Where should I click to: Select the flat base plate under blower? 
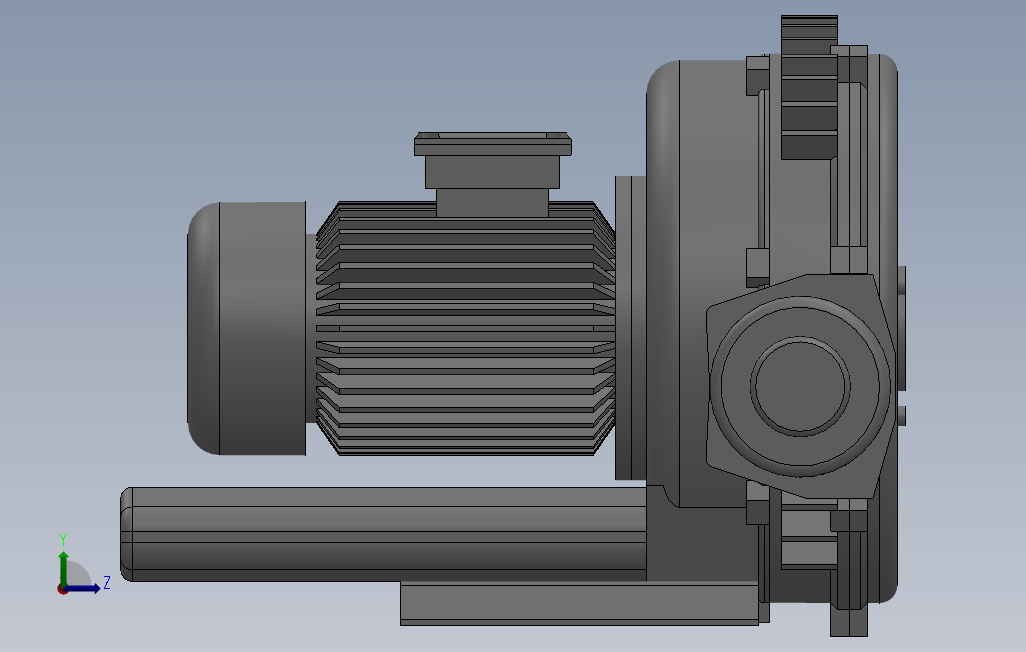pyautogui.click(x=580, y=604)
